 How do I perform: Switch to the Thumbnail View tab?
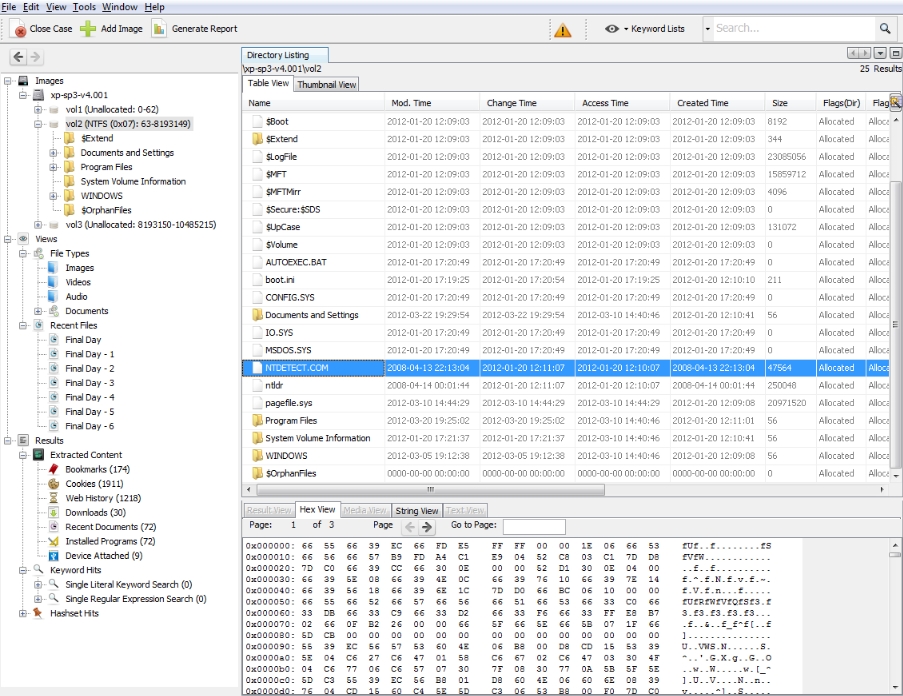coord(326,85)
